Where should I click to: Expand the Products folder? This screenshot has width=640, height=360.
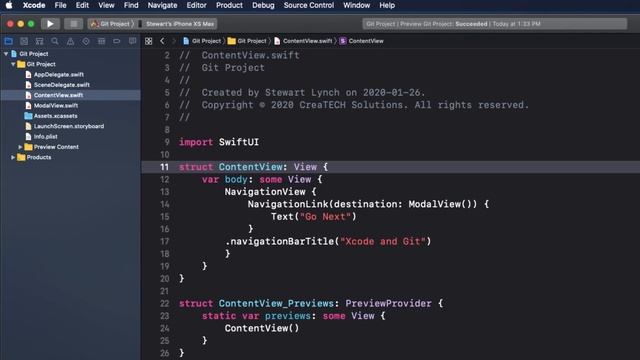pyautogui.click(x=13, y=157)
